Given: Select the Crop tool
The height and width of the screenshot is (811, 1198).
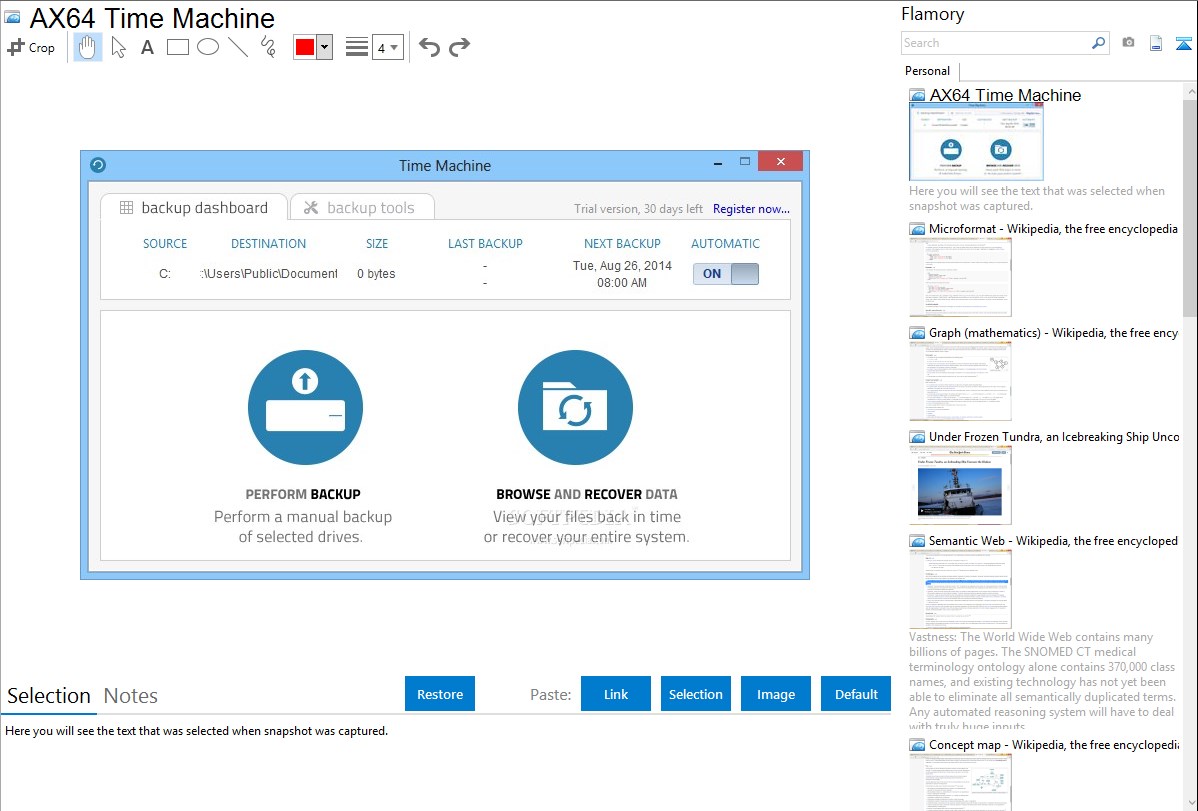Looking at the screenshot, I should 31,47.
